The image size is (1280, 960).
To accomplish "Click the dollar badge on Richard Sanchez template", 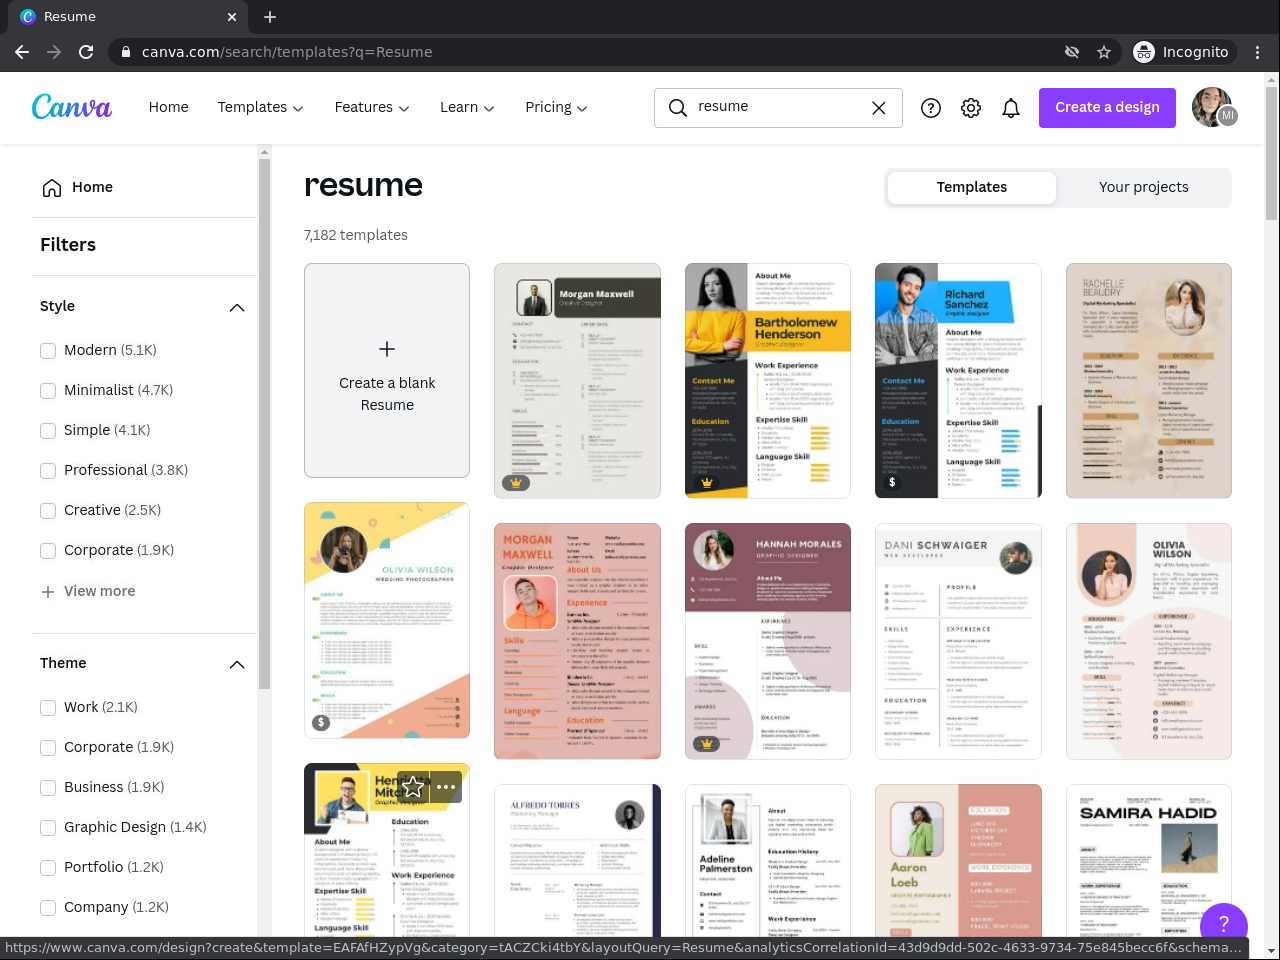I will (x=892, y=483).
